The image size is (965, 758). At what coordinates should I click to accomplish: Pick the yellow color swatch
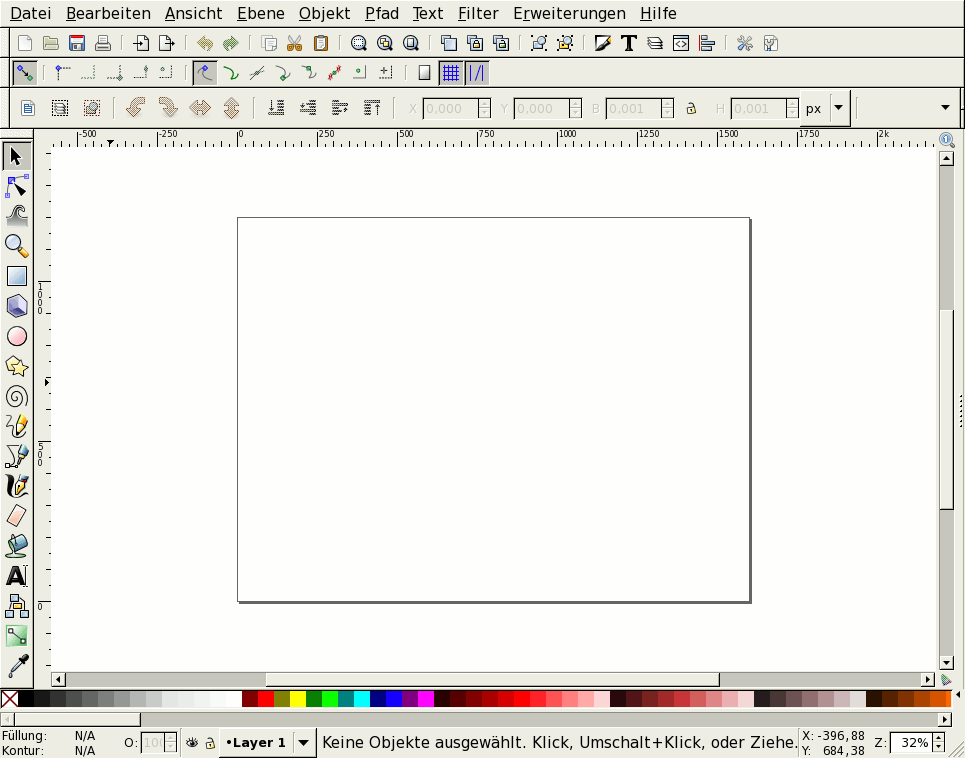[298, 699]
